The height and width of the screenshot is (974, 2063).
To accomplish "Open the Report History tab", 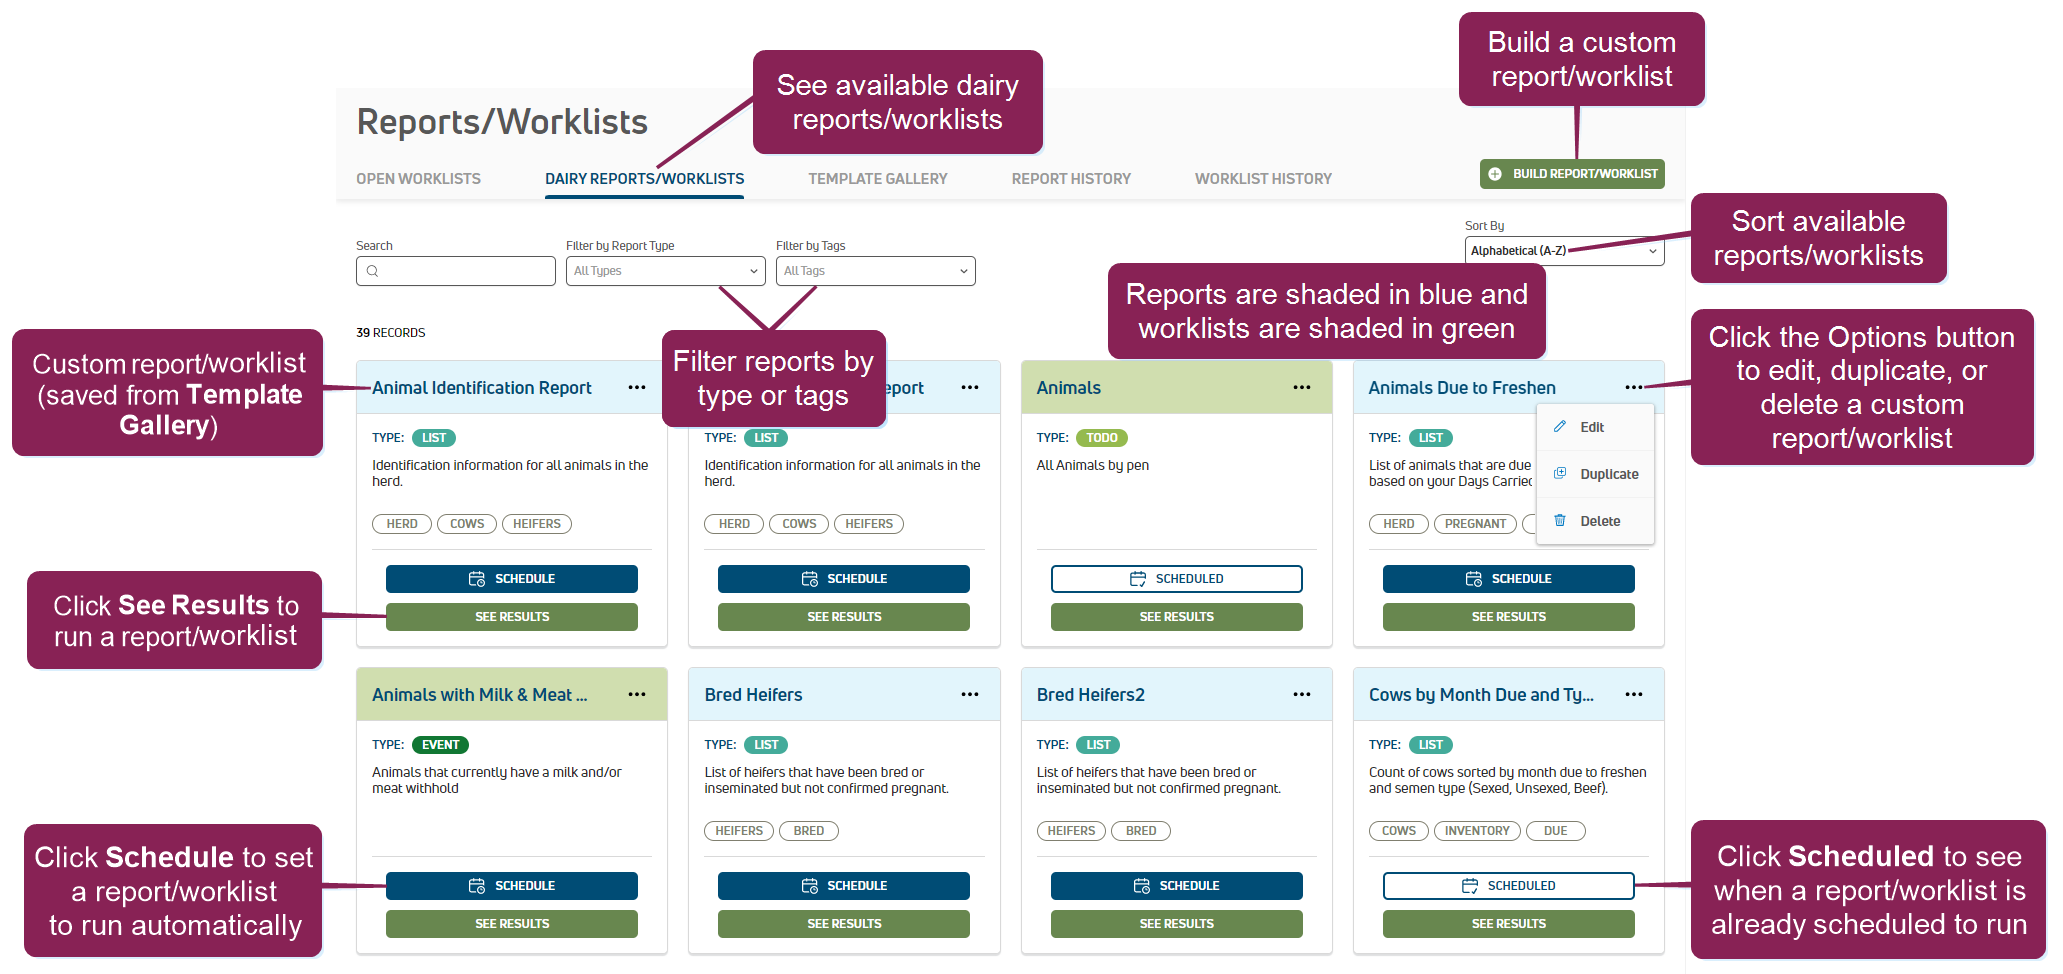I will click(1071, 179).
